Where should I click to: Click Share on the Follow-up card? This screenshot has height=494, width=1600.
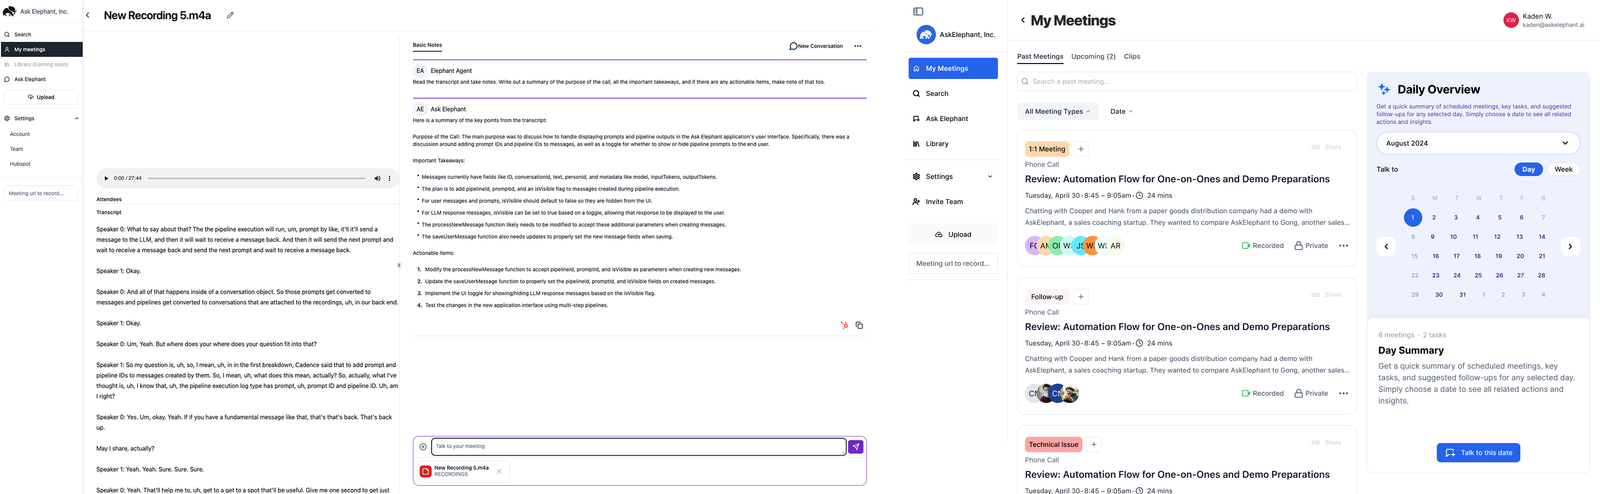pos(1327,295)
